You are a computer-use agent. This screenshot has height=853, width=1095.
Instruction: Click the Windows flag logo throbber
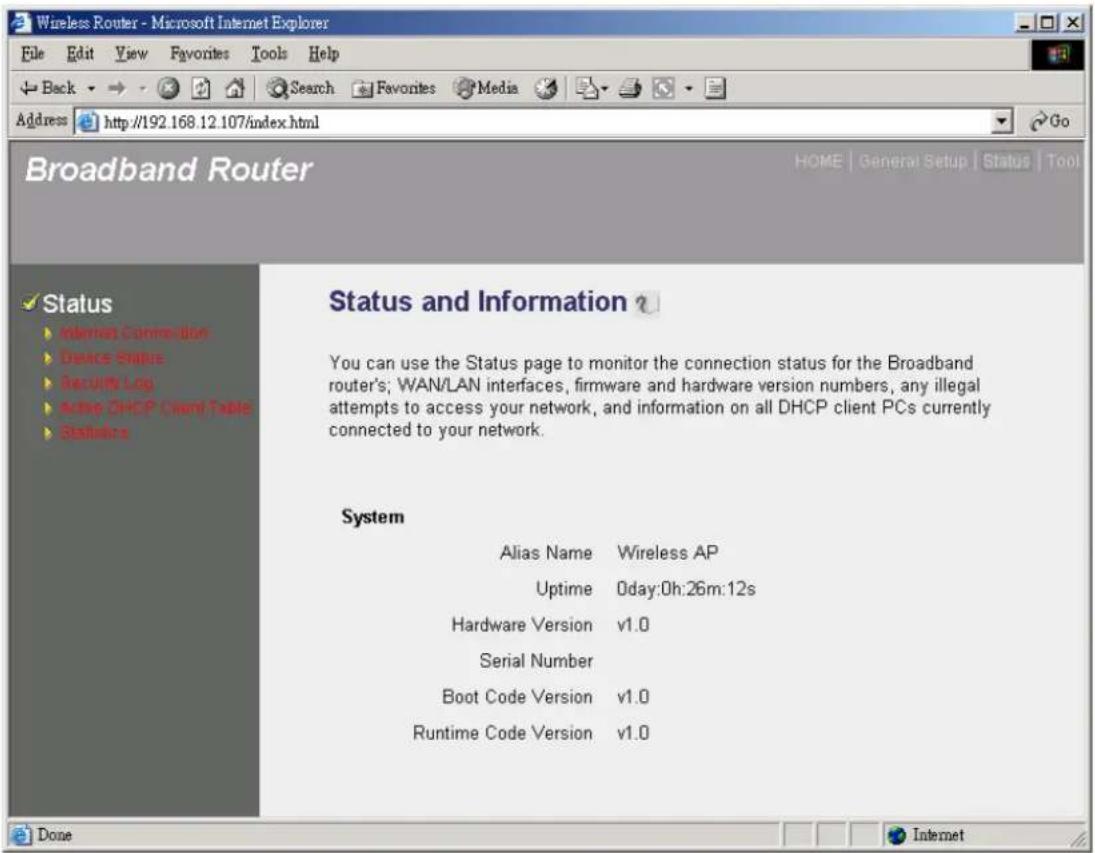click(1058, 54)
